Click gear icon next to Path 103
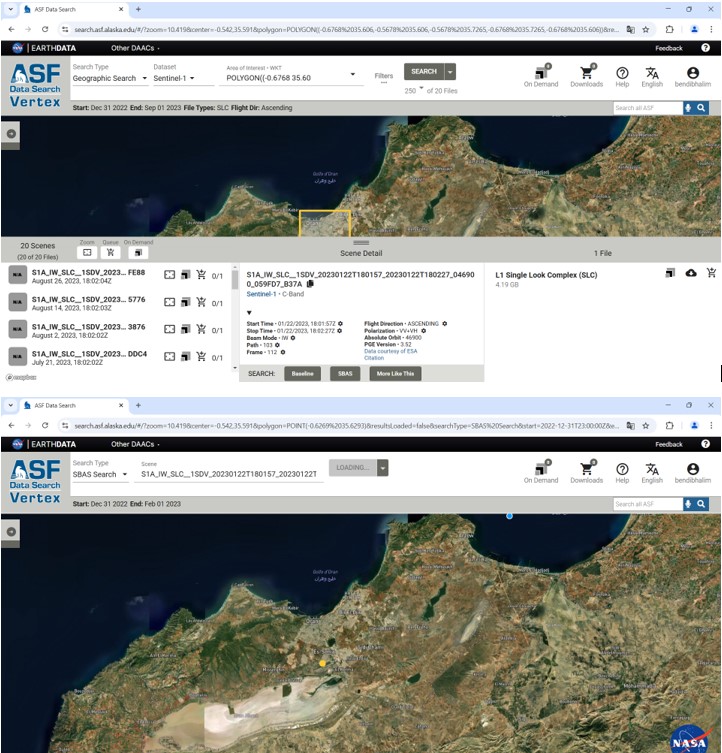 (277, 345)
